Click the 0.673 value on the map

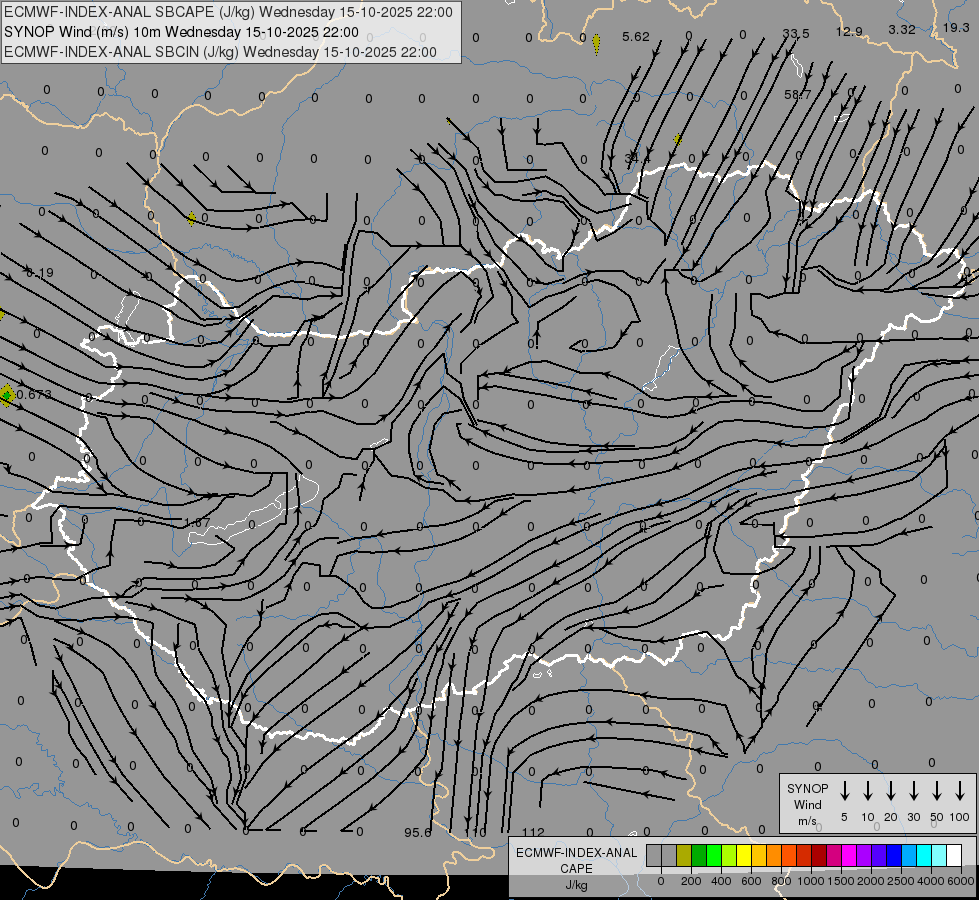click(x=34, y=395)
